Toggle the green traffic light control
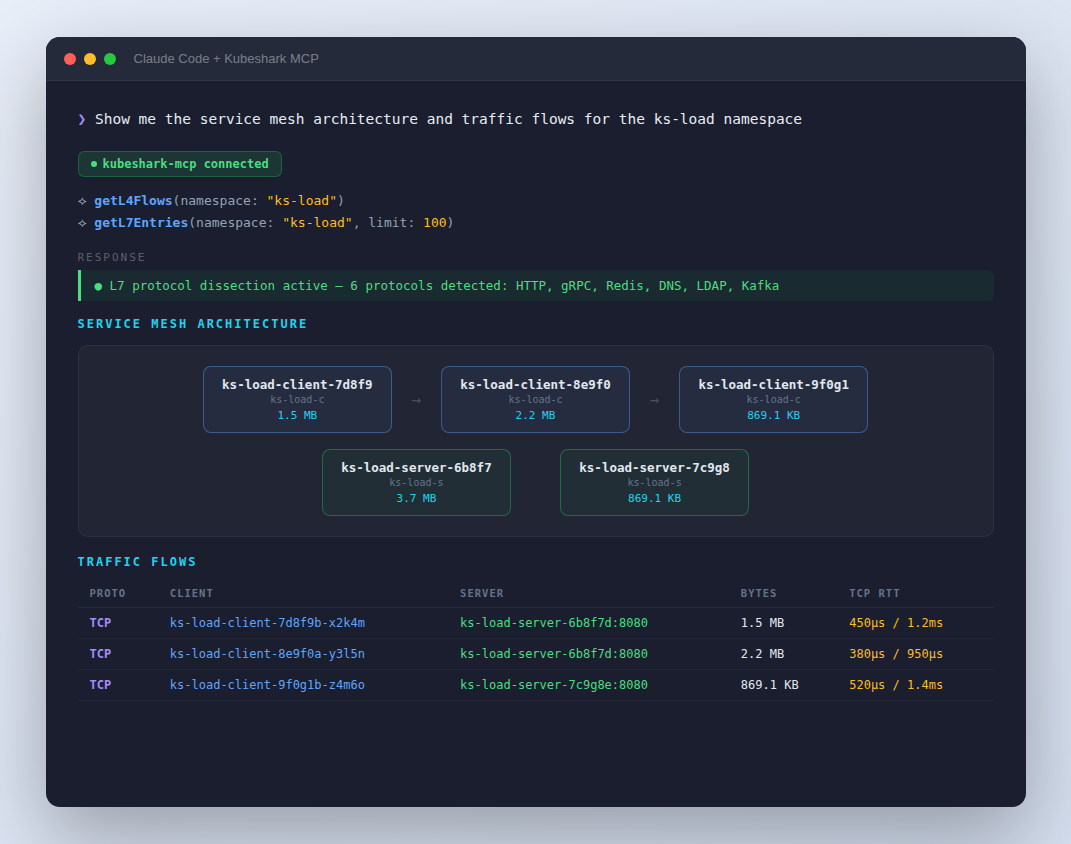 (x=110, y=59)
